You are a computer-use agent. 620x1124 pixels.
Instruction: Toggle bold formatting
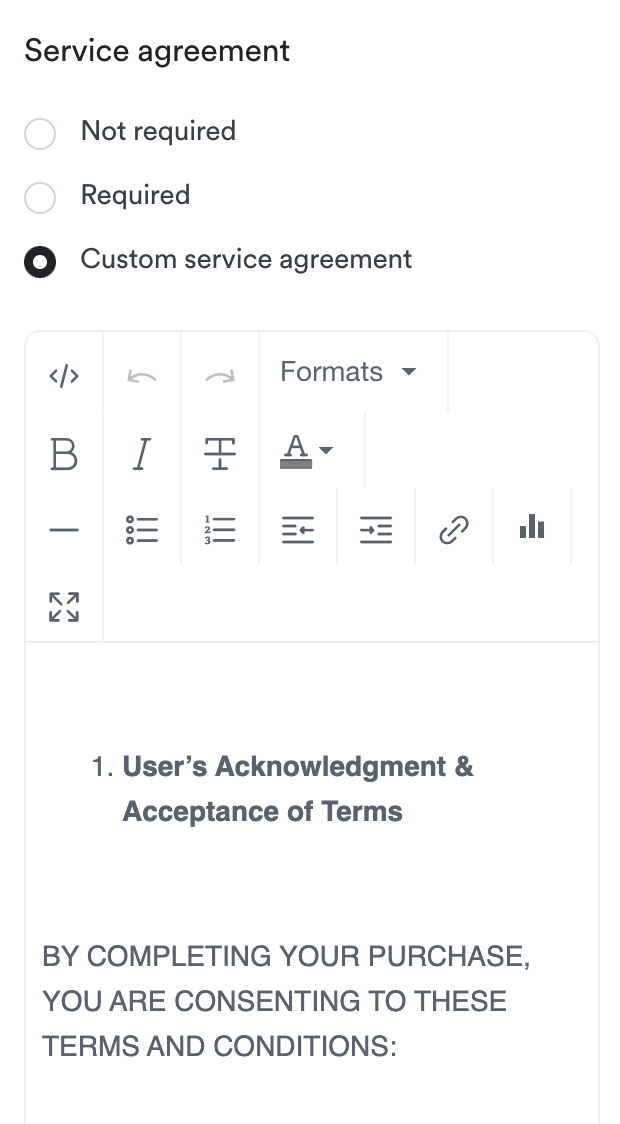coord(64,456)
